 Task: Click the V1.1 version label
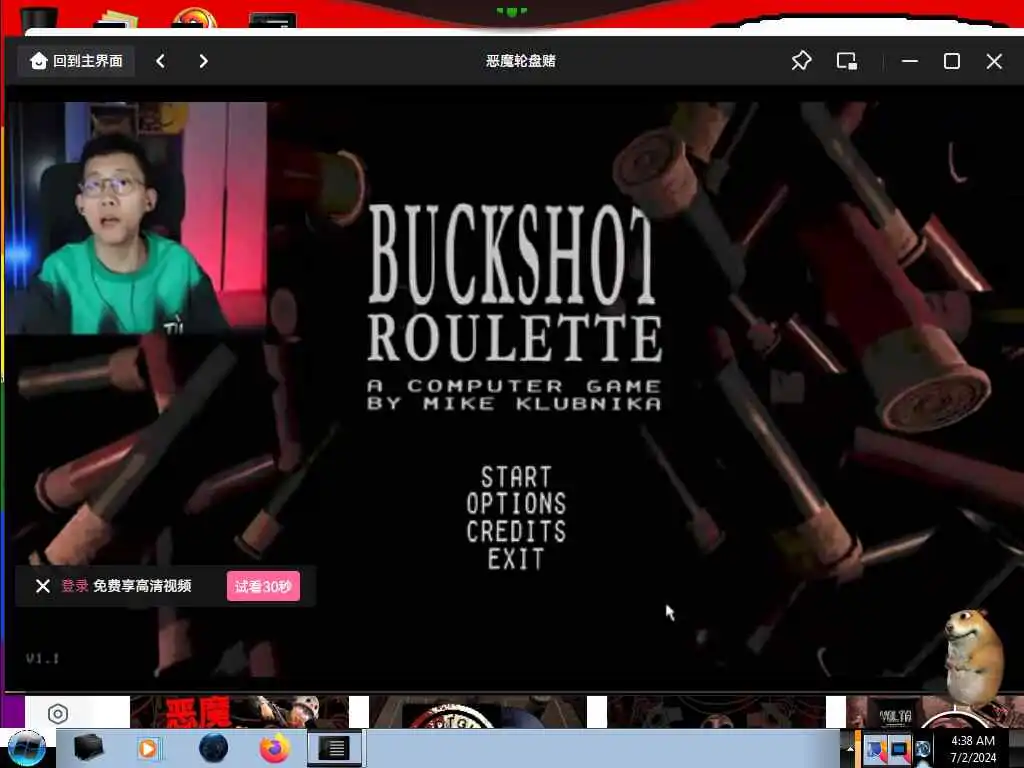(x=43, y=658)
